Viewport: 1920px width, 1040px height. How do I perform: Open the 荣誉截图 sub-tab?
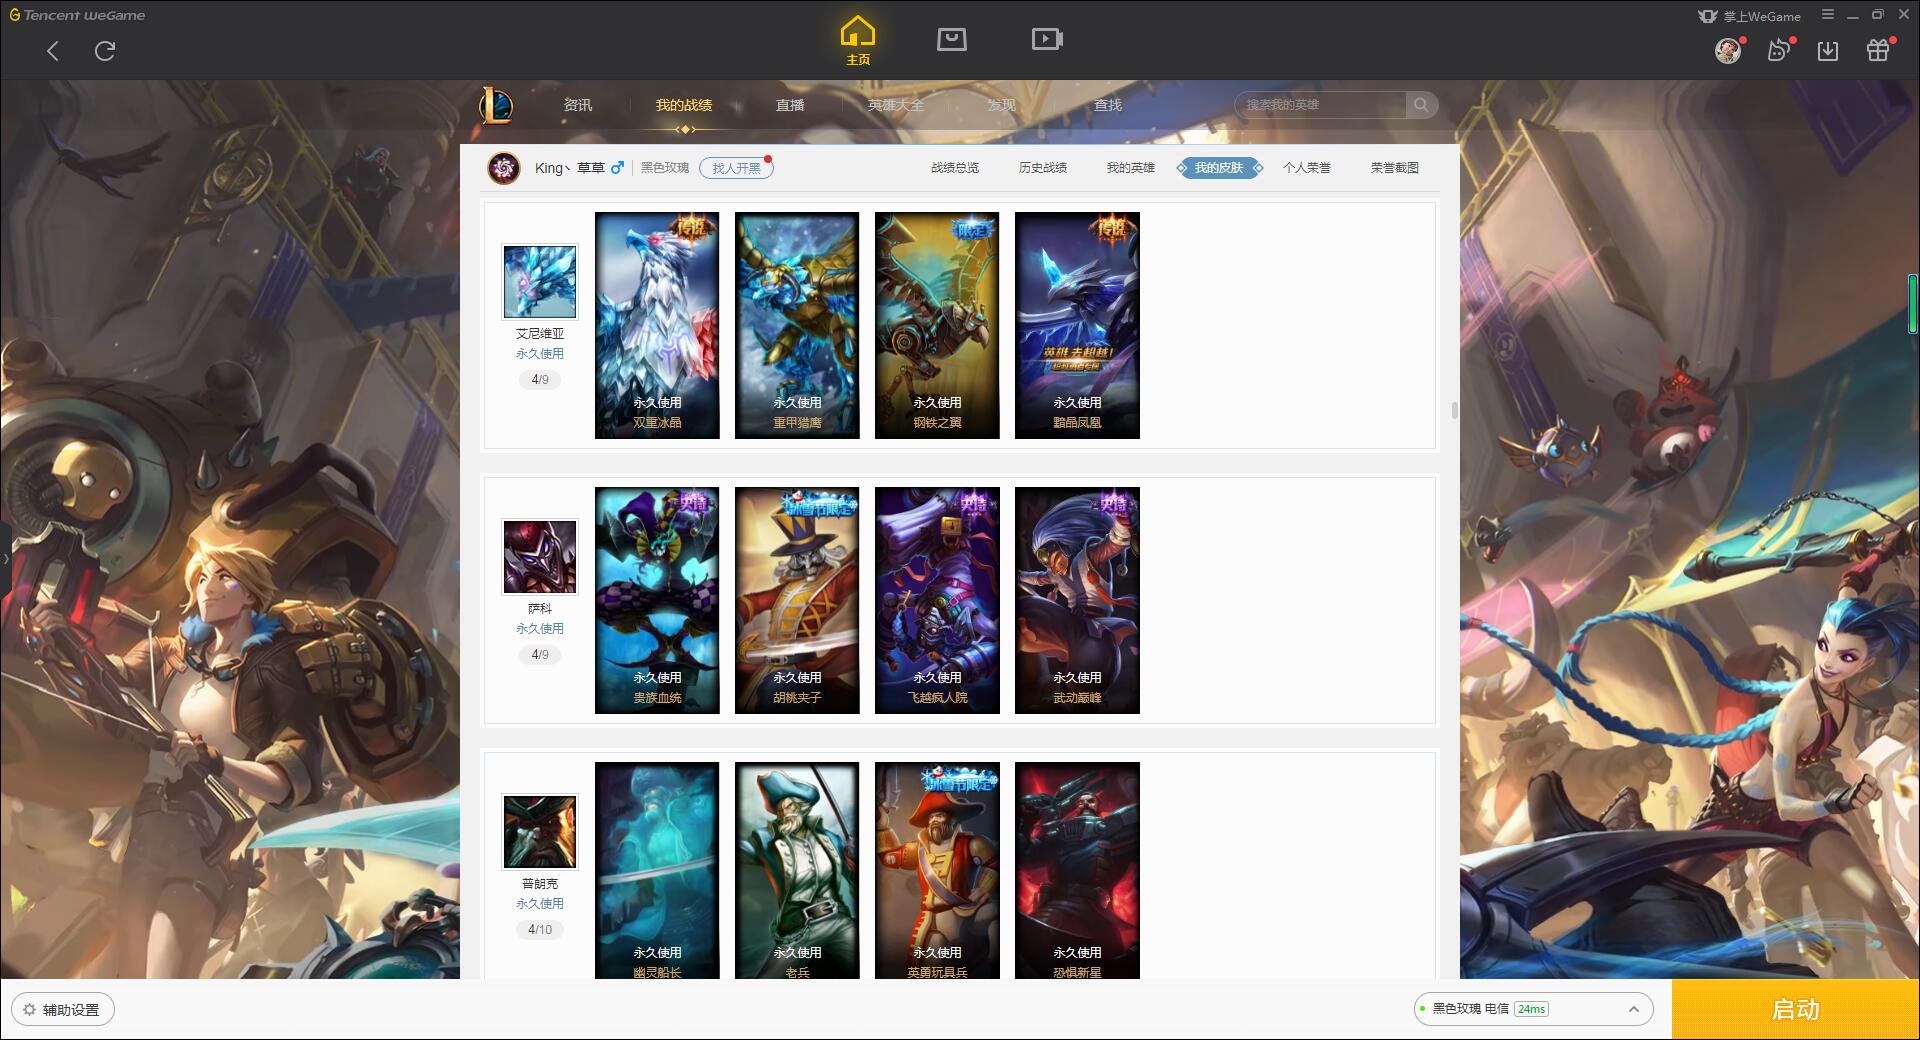[1395, 168]
